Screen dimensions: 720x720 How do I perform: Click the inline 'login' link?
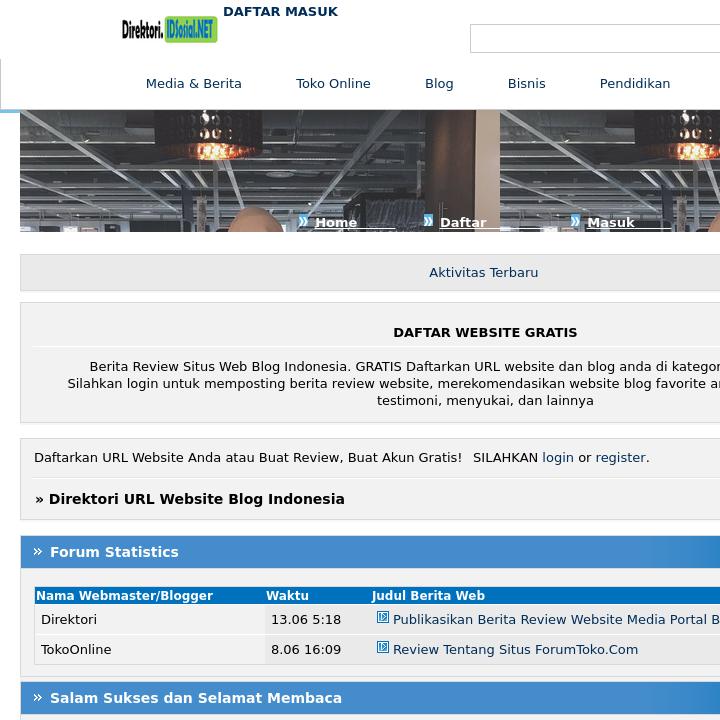557,458
